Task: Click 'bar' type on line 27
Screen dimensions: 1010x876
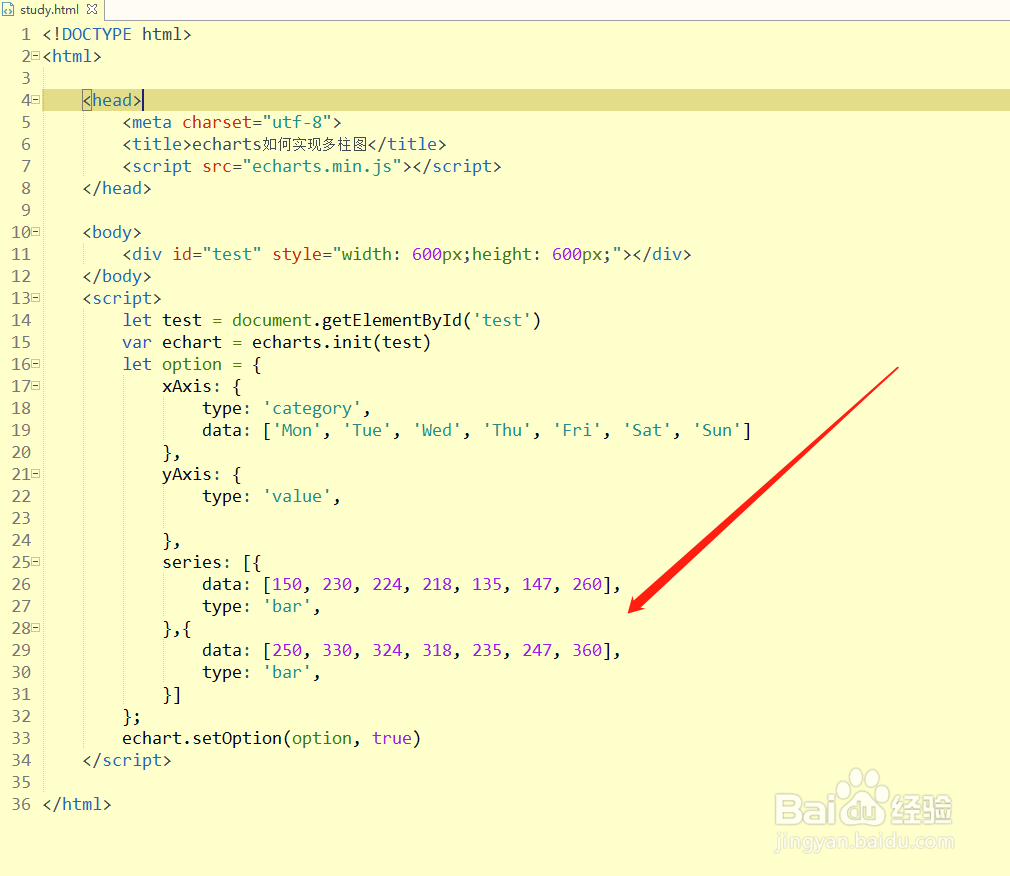Action: (287, 606)
